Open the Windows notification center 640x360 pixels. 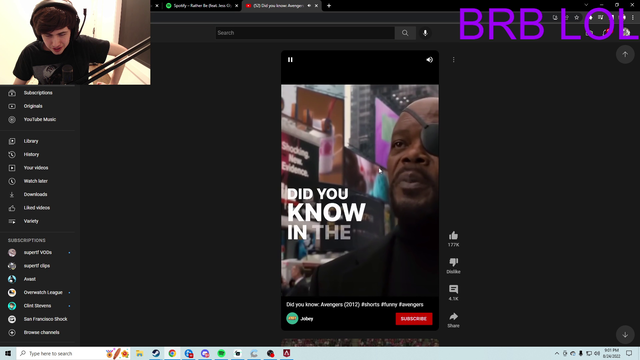pyautogui.click(x=629, y=353)
